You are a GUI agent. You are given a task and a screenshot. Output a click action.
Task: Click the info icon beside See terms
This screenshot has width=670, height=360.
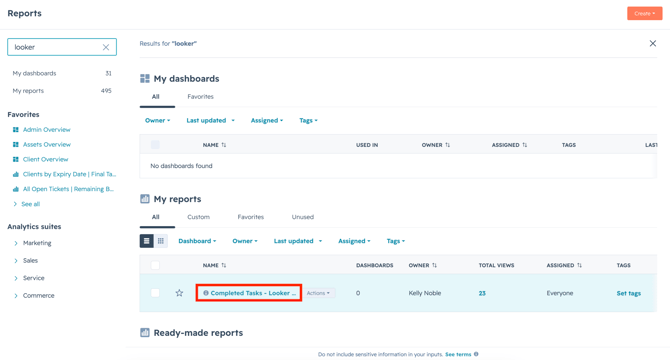point(476,354)
